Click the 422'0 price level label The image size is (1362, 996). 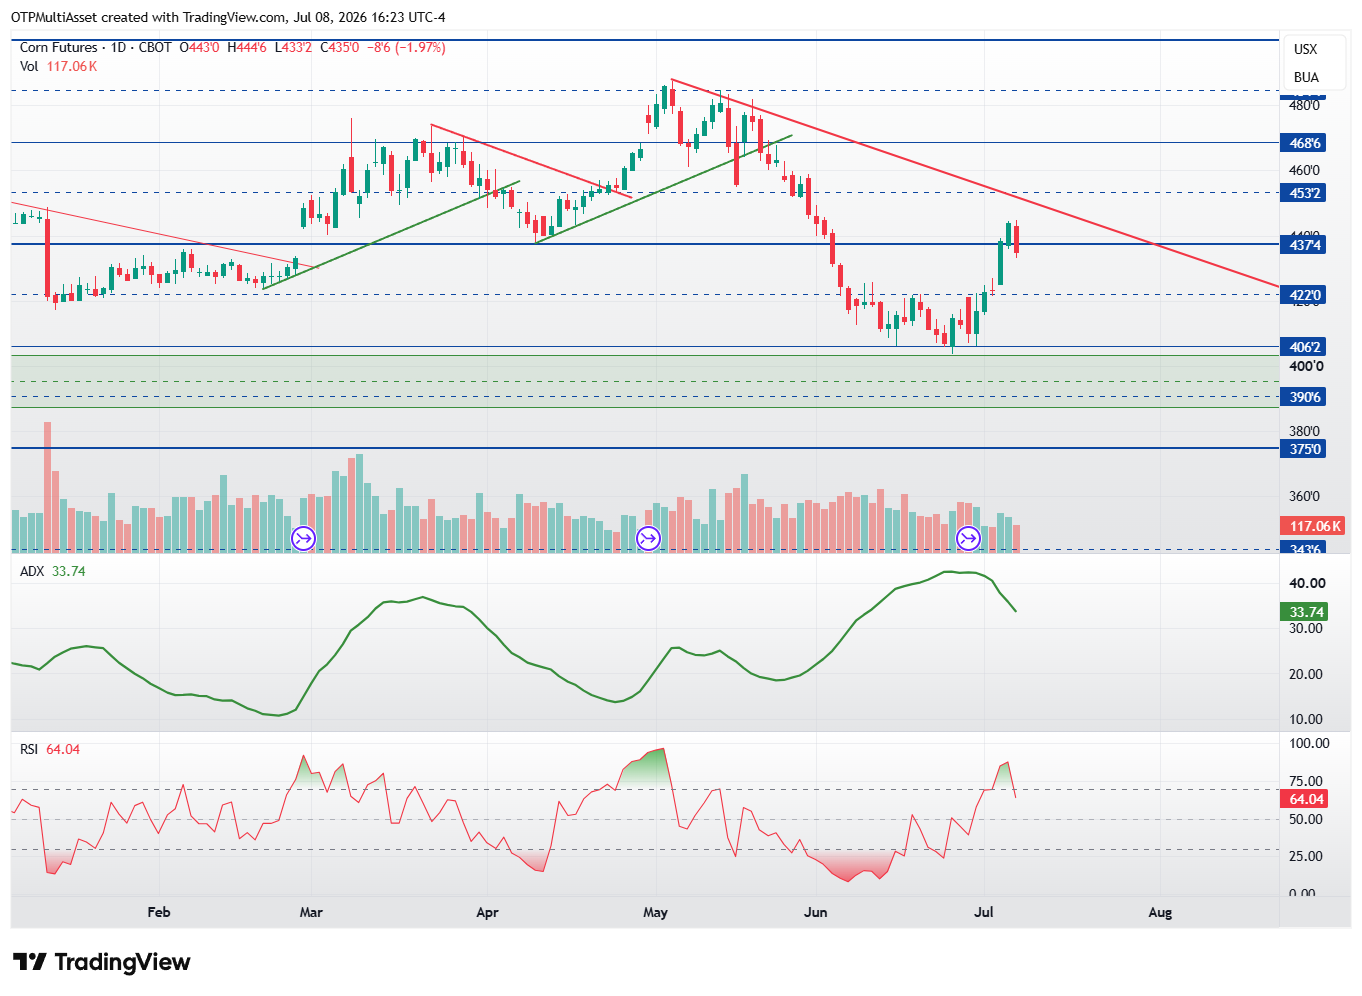(1303, 295)
